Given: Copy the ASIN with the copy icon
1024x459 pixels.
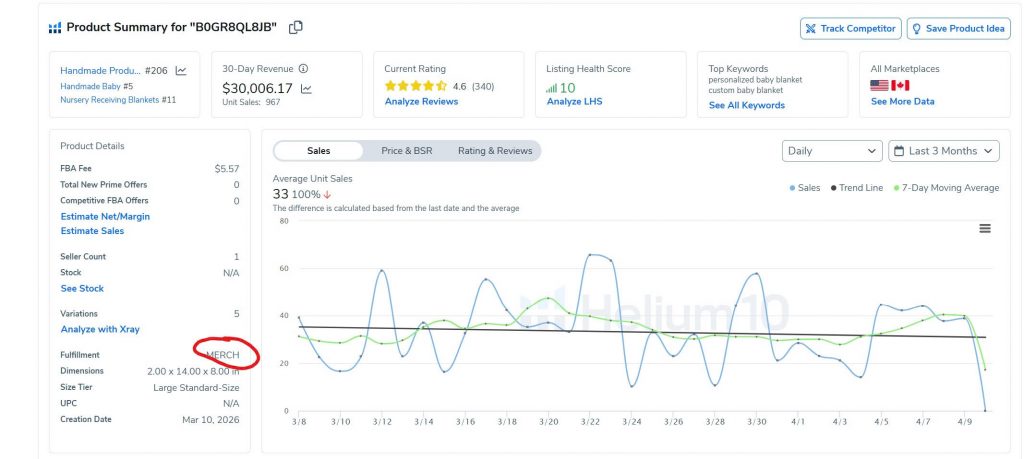Looking at the screenshot, I should (295, 28).
